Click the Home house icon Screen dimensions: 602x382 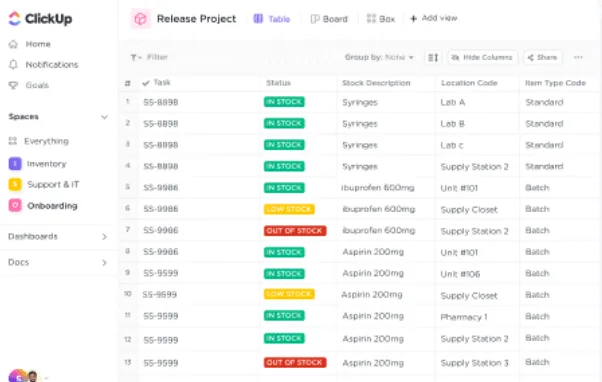(x=13, y=44)
